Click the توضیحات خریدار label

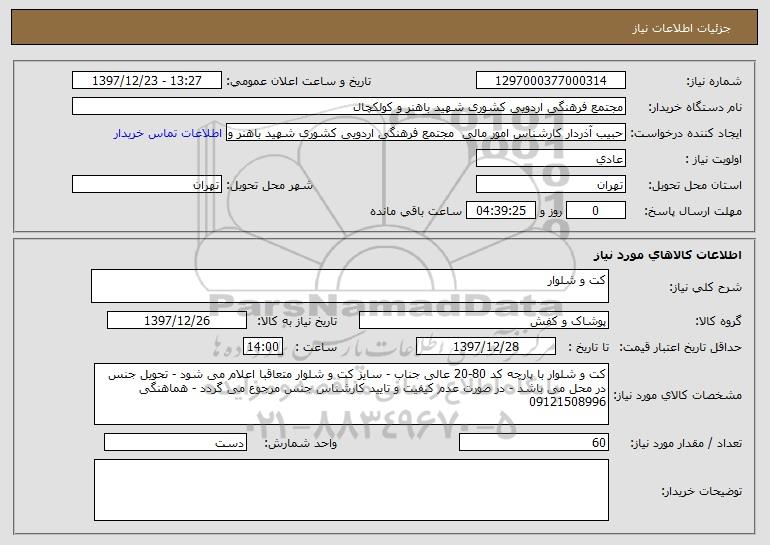(x=702, y=491)
